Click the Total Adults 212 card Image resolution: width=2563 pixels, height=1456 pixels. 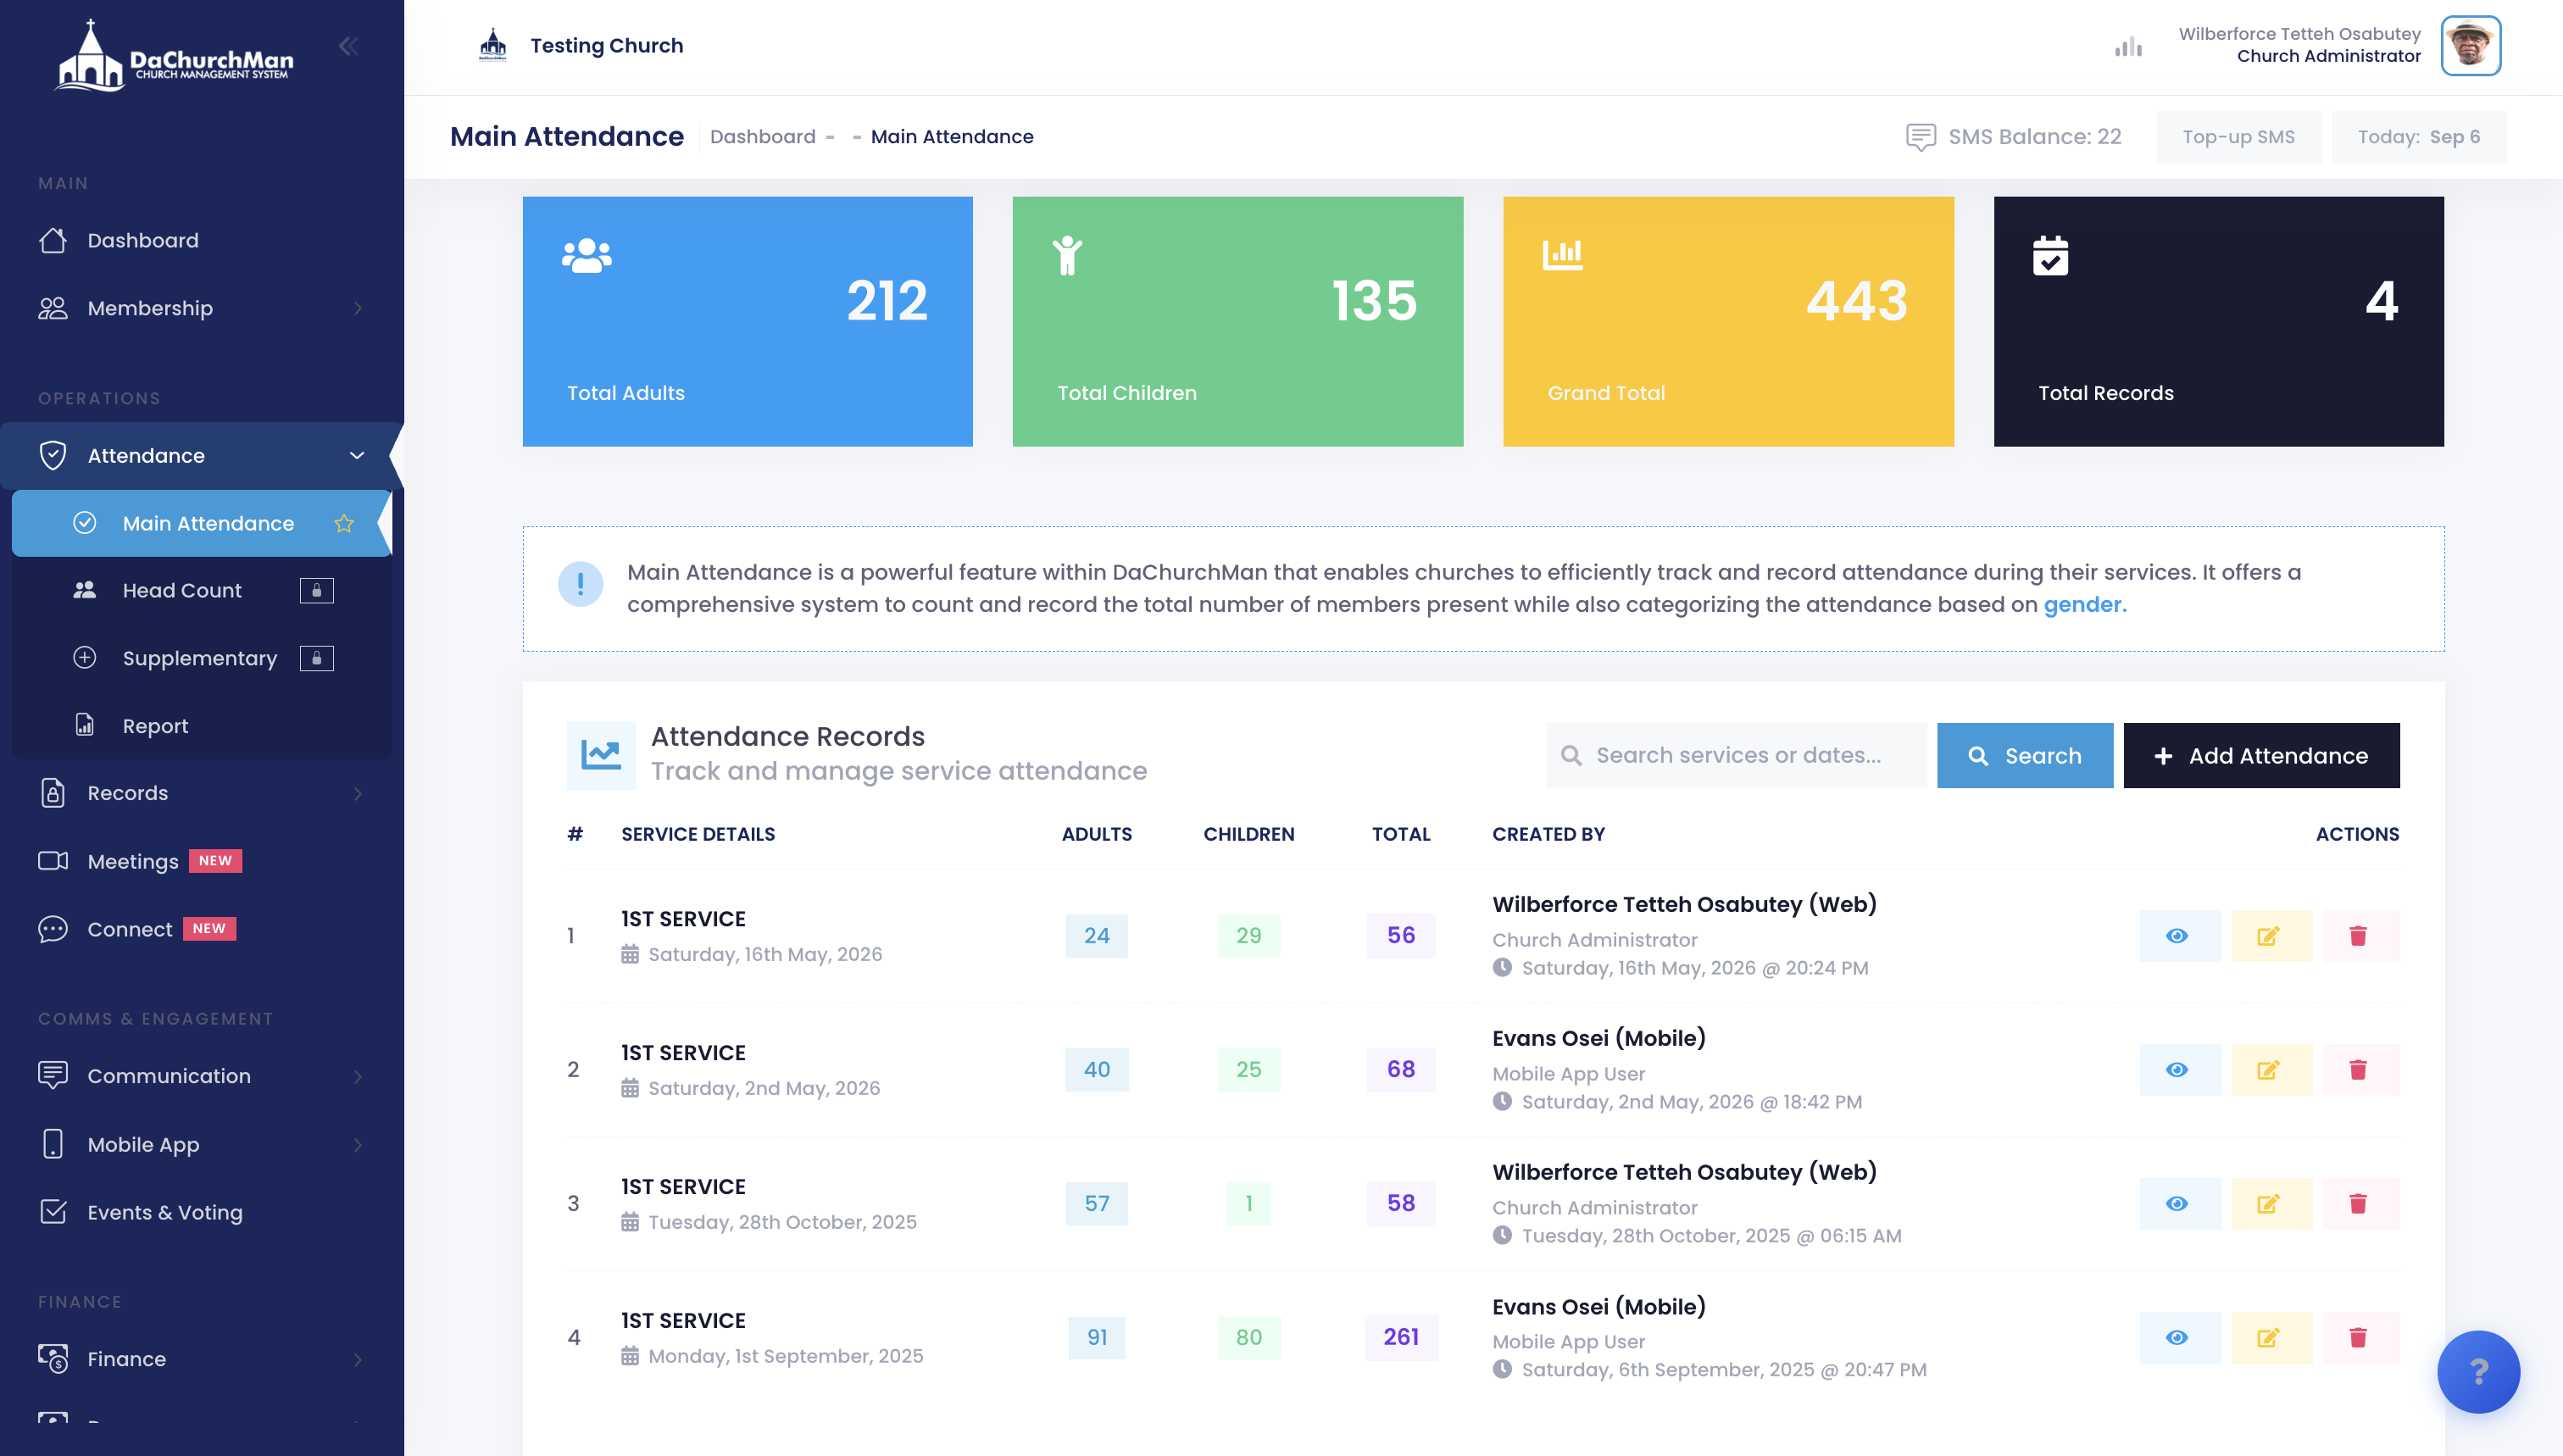click(x=747, y=321)
